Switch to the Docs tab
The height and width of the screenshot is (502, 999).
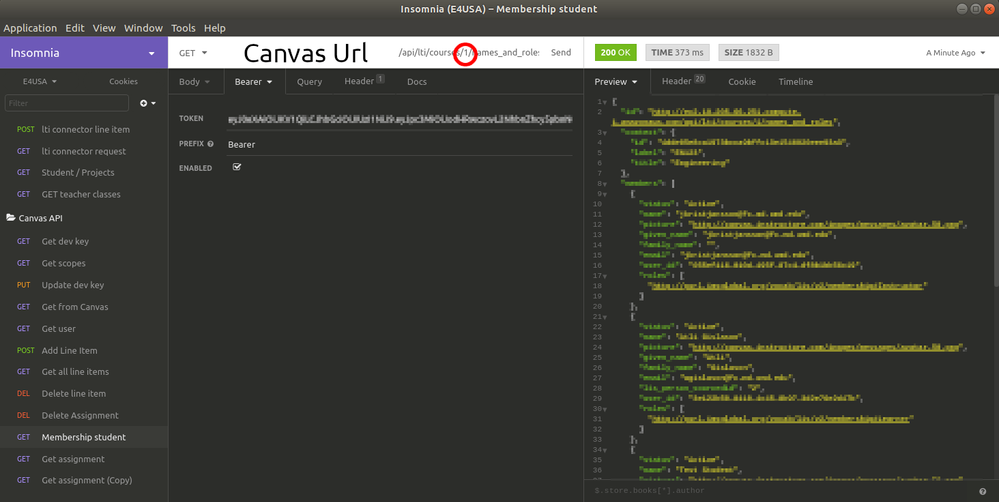(x=417, y=82)
